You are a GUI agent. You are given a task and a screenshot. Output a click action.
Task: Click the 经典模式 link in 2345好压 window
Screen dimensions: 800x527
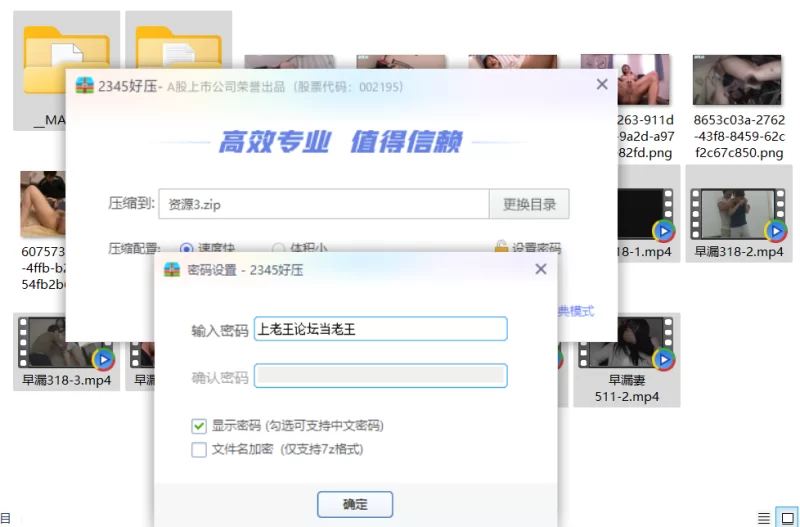[x=576, y=311]
